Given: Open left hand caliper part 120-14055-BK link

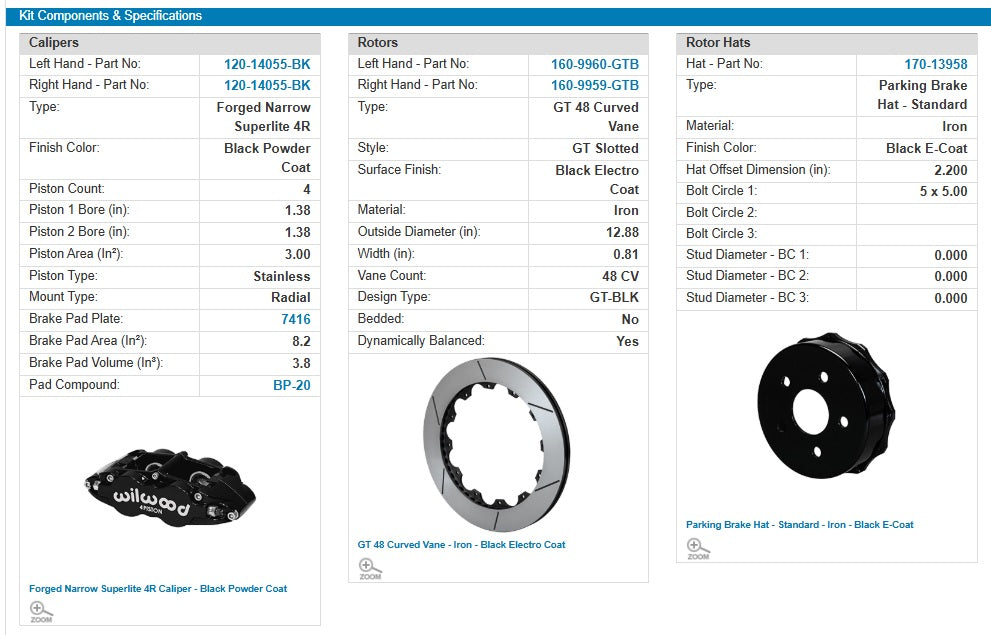Looking at the screenshot, I should click(x=267, y=64).
